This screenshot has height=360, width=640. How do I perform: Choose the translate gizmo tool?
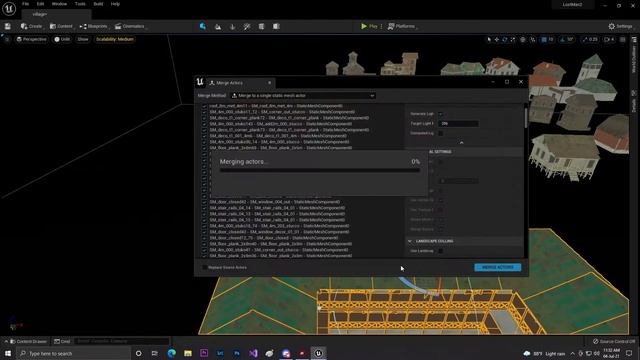497,40
